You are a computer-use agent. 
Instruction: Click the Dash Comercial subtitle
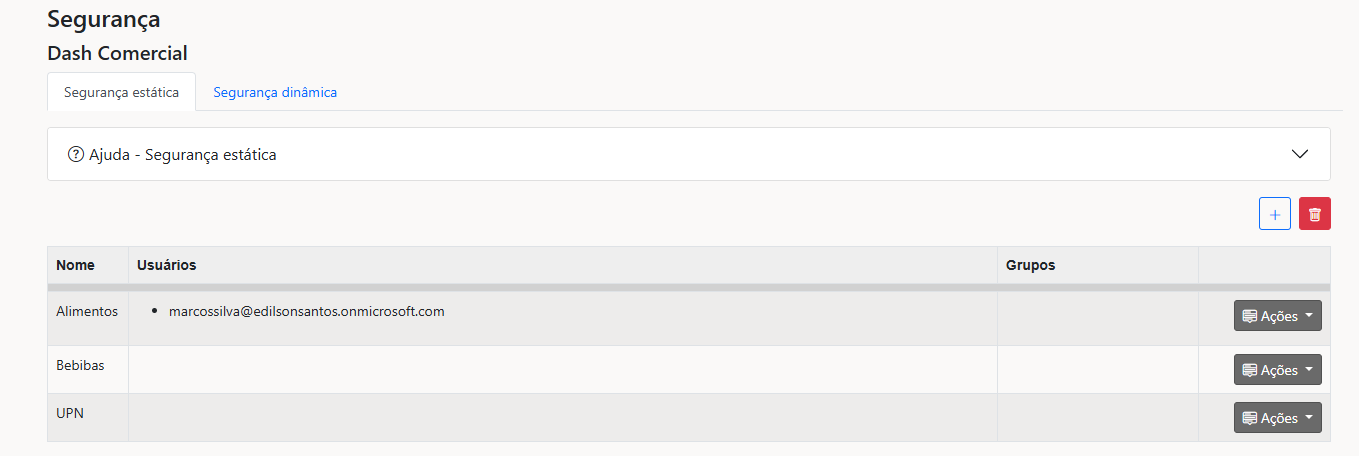click(117, 53)
